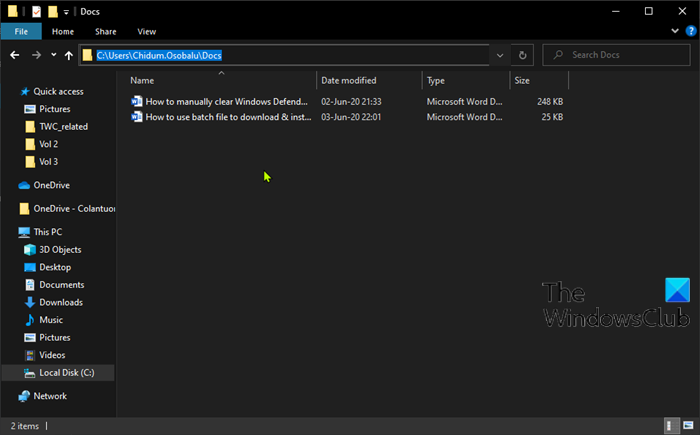The height and width of the screenshot is (435, 700).
Task: Open the window system menu icon
Action: pyautogui.click(x=12, y=11)
